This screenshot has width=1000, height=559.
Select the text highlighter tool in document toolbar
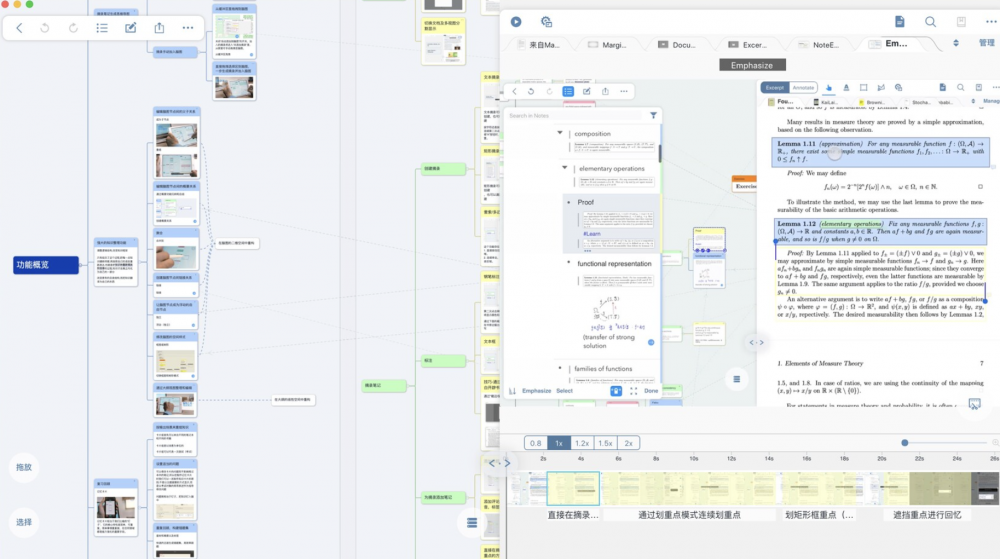point(846,87)
